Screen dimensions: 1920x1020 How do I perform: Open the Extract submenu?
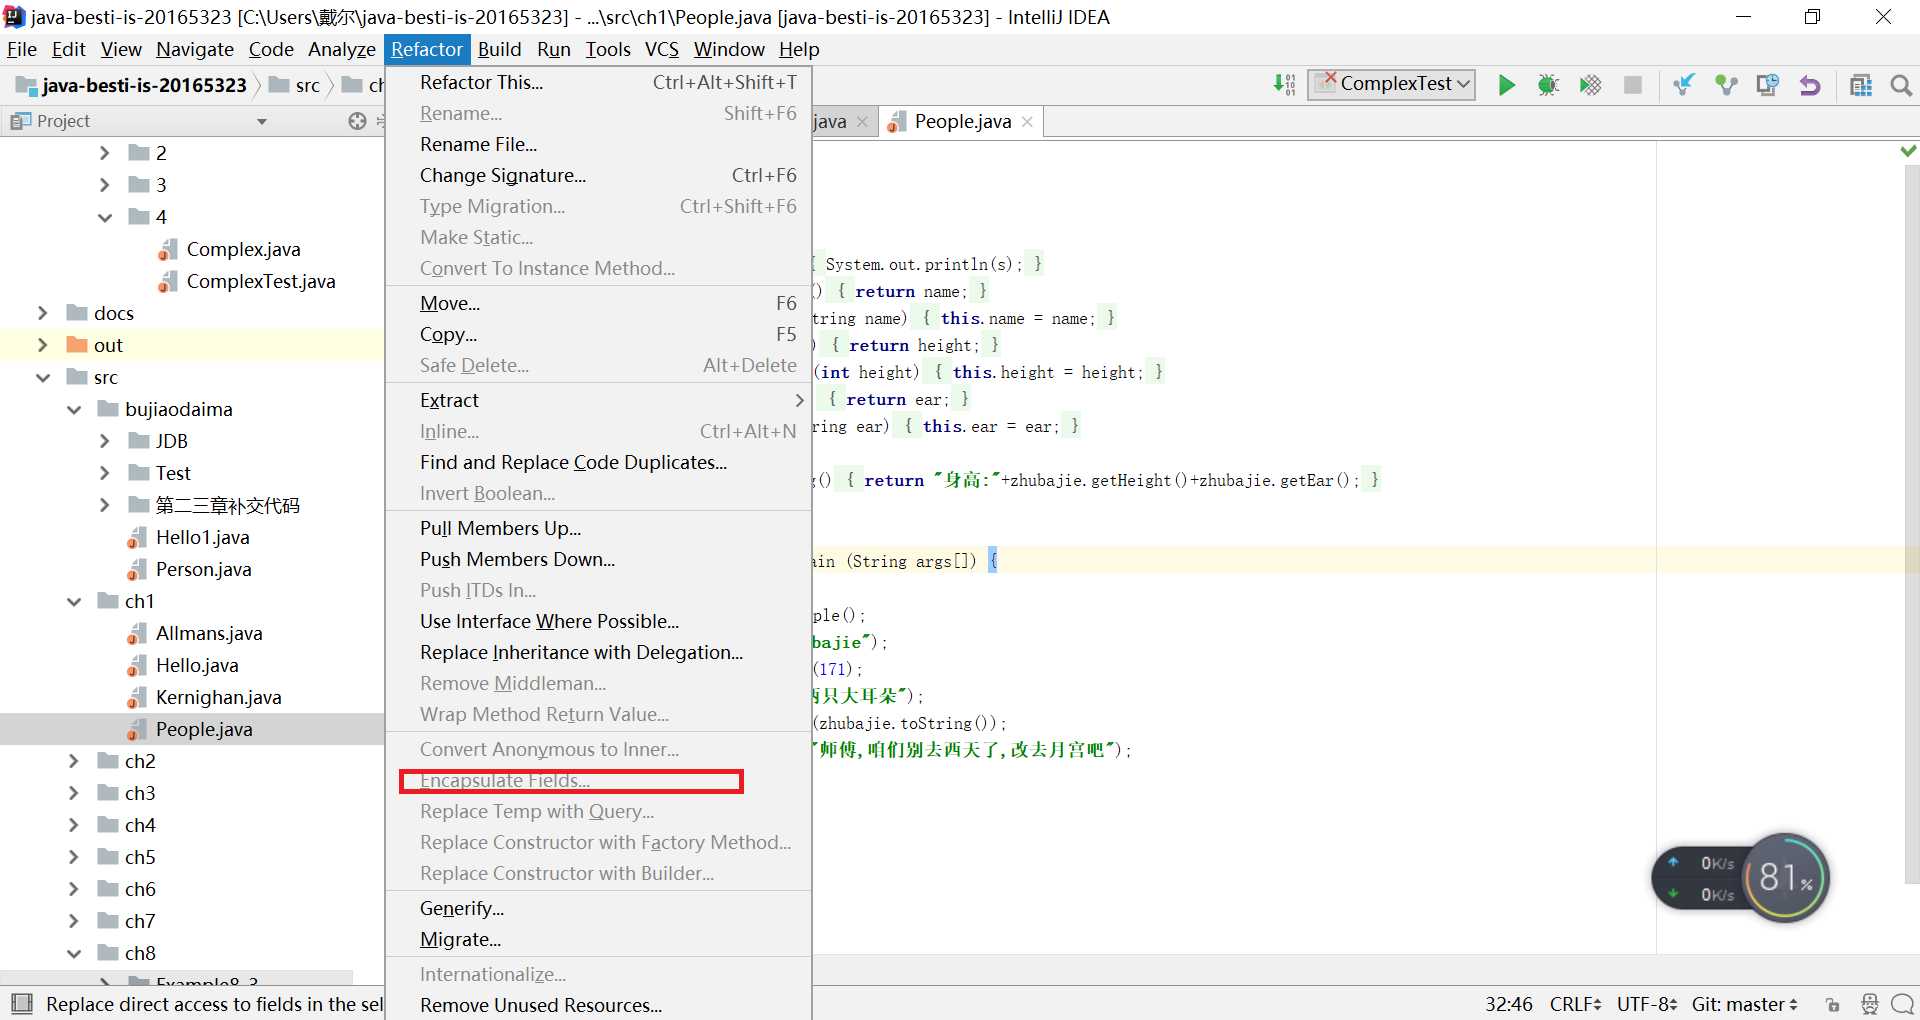click(x=598, y=400)
